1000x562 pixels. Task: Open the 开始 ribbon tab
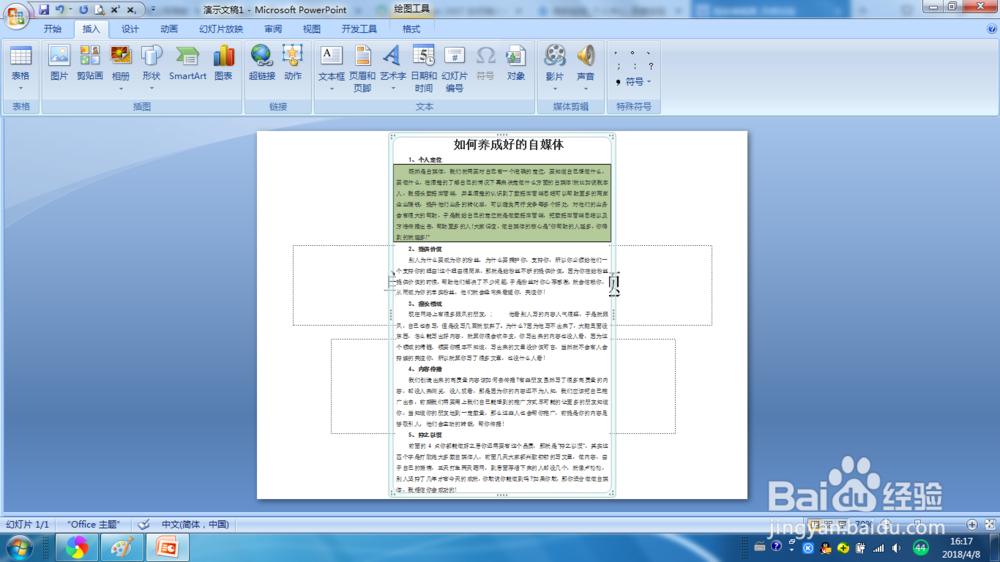[x=53, y=29]
